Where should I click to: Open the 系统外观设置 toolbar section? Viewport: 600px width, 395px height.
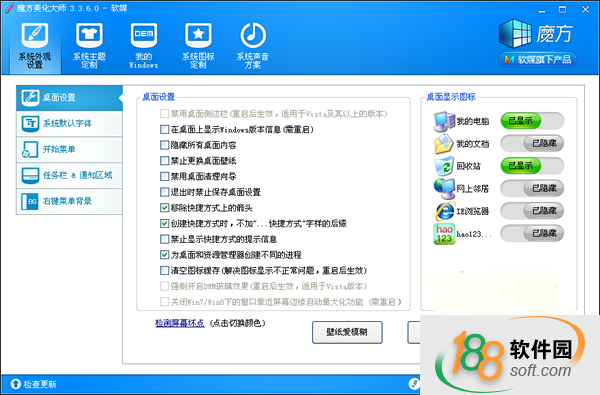(x=35, y=46)
